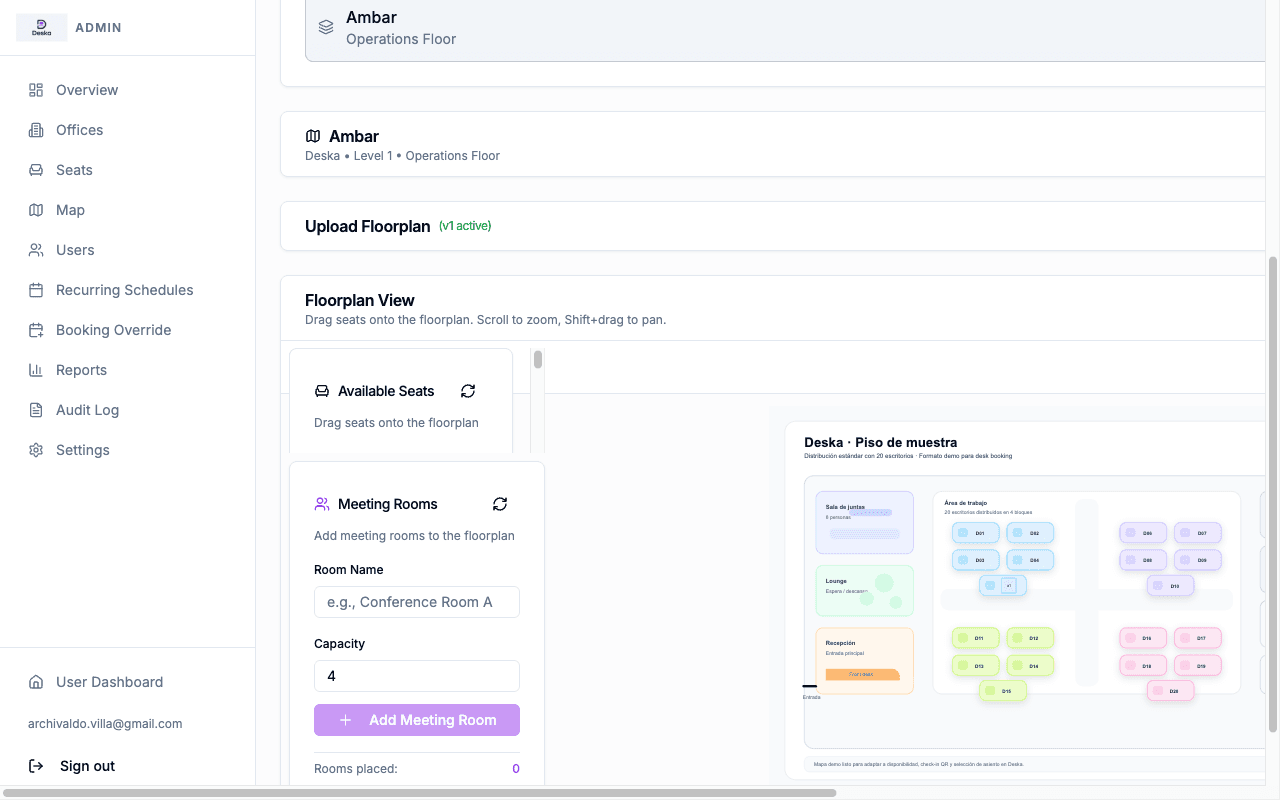This screenshot has width=1280, height=800.
Task: Click the Settings gear icon
Action: pos(36,450)
